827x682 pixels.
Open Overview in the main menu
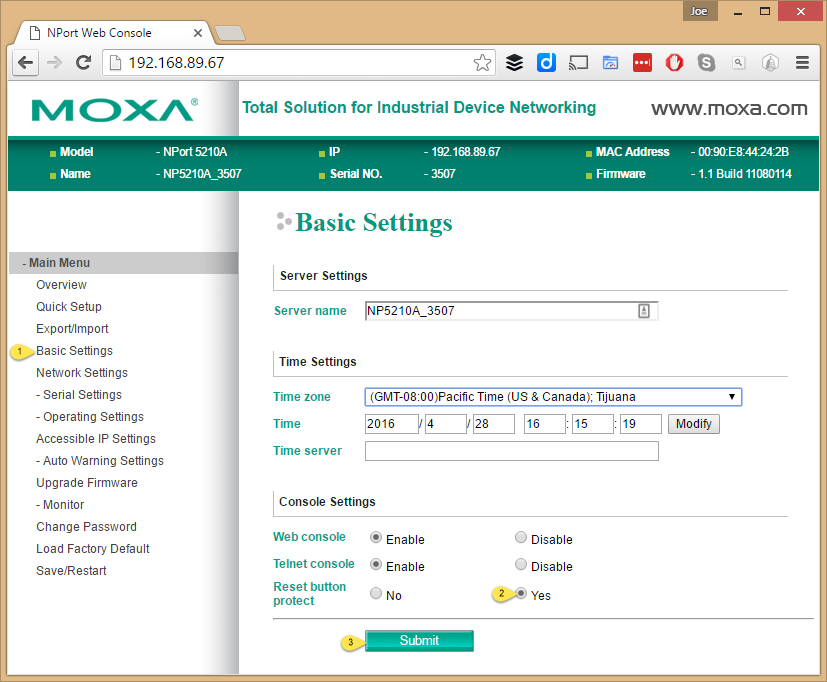pos(61,285)
